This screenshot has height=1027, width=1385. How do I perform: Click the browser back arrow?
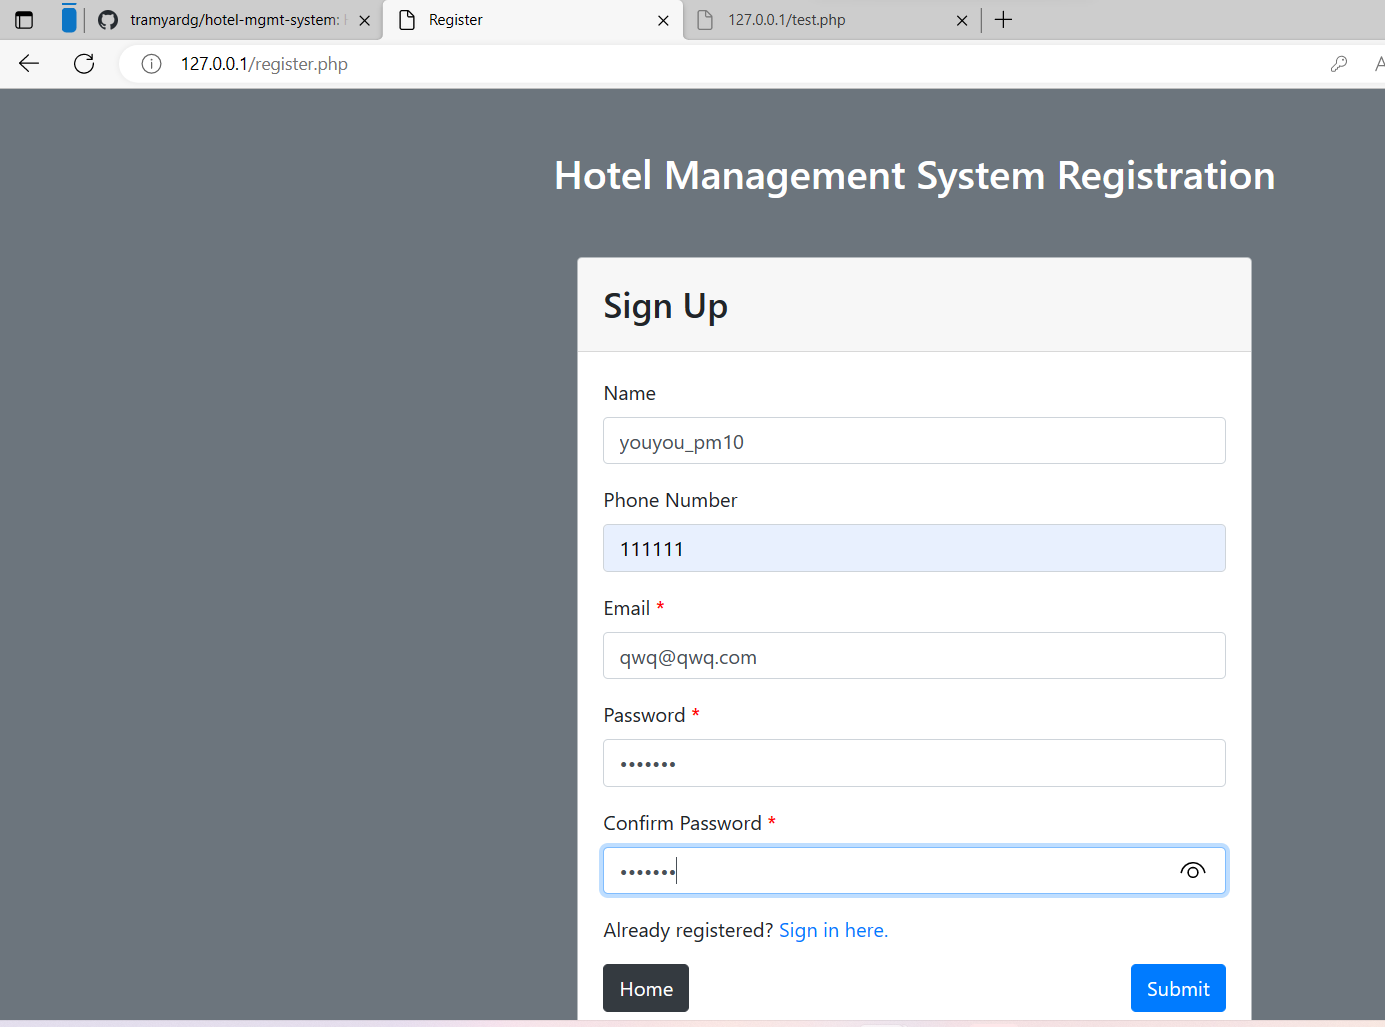29,64
